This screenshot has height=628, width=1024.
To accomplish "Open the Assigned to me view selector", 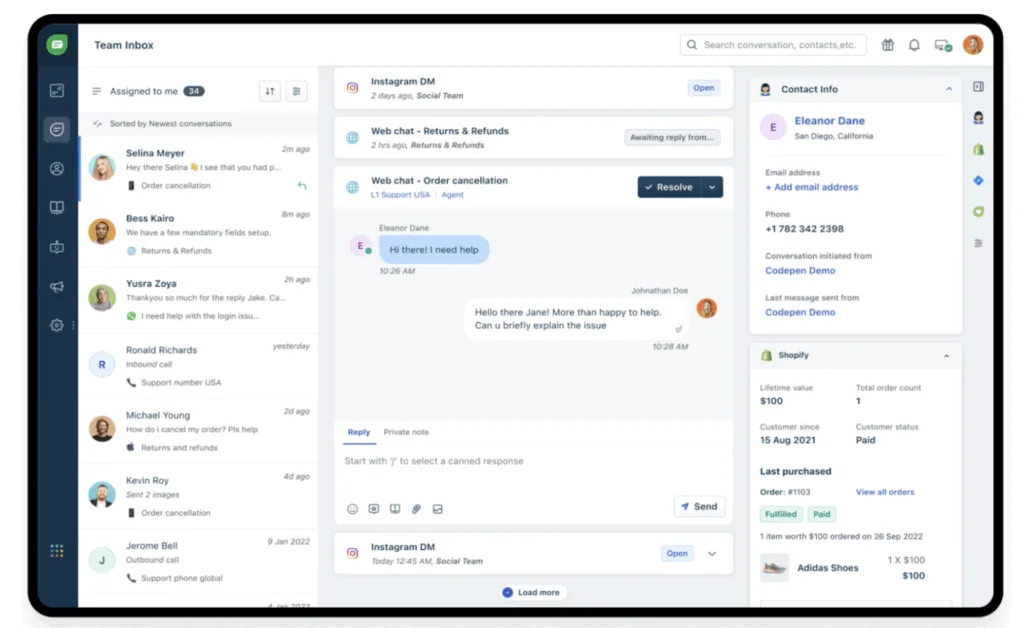I will point(148,91).
